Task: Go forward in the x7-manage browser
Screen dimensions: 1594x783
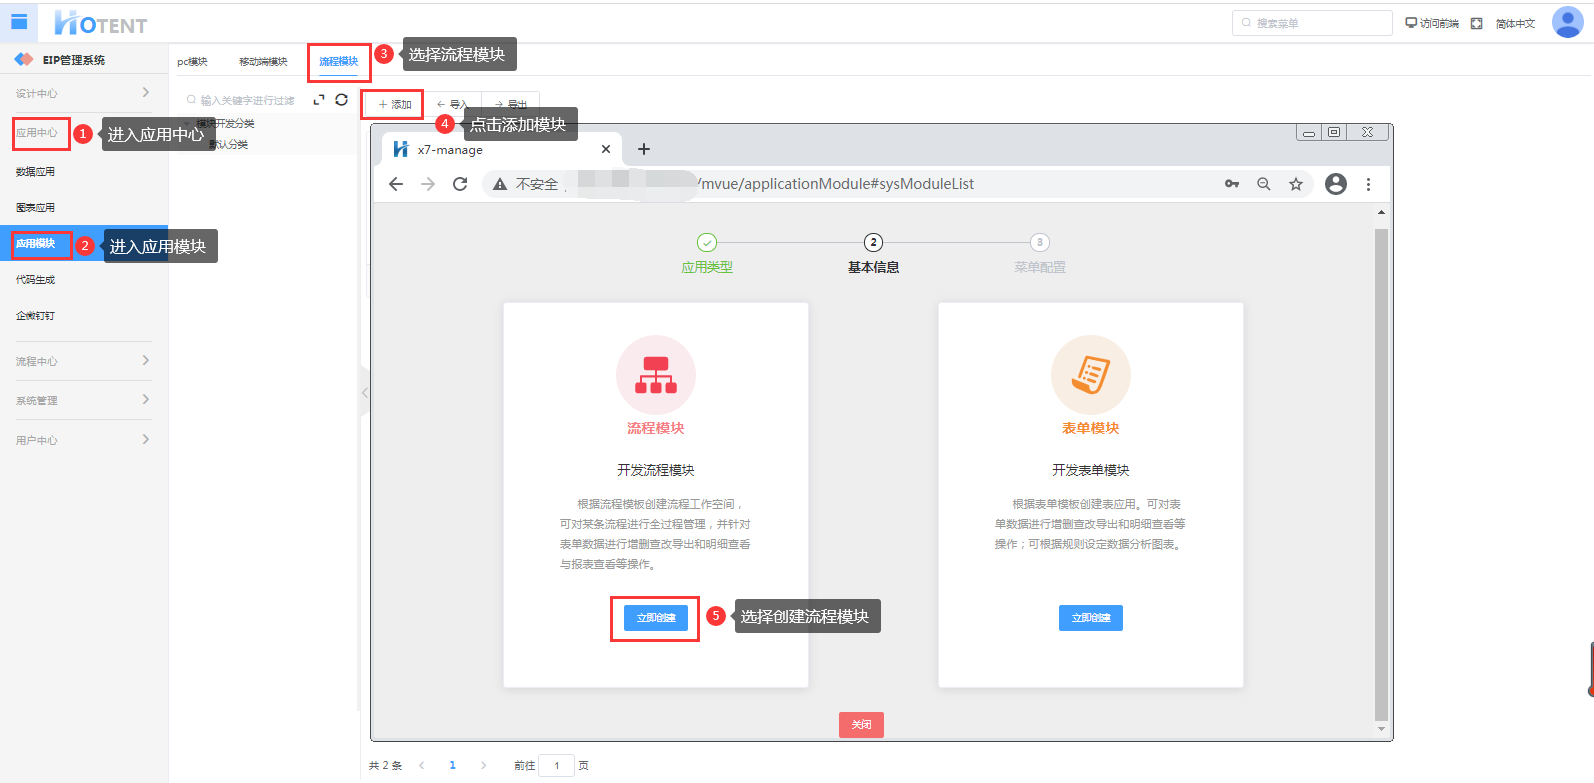Action: 428,184
